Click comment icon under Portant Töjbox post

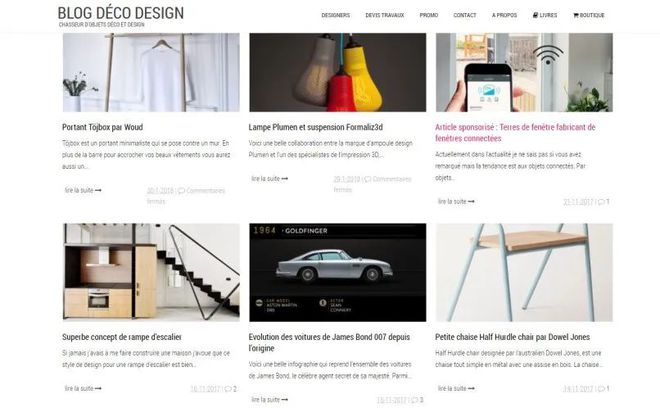tap(181, 191)
